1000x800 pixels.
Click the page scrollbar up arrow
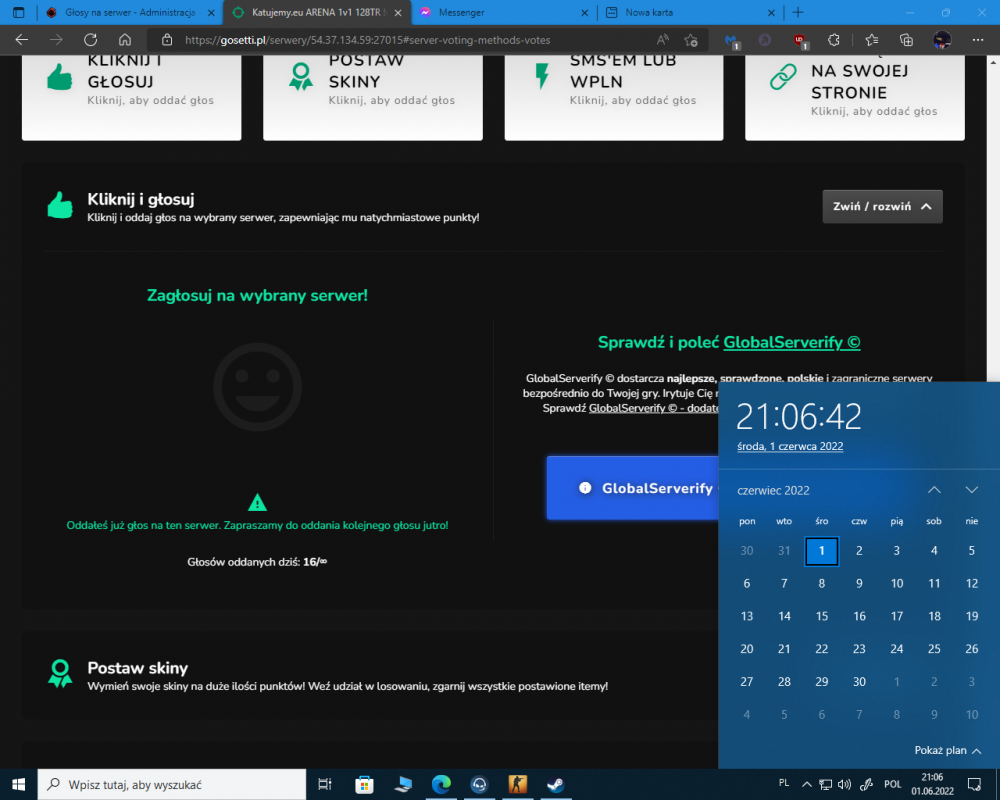994,62
